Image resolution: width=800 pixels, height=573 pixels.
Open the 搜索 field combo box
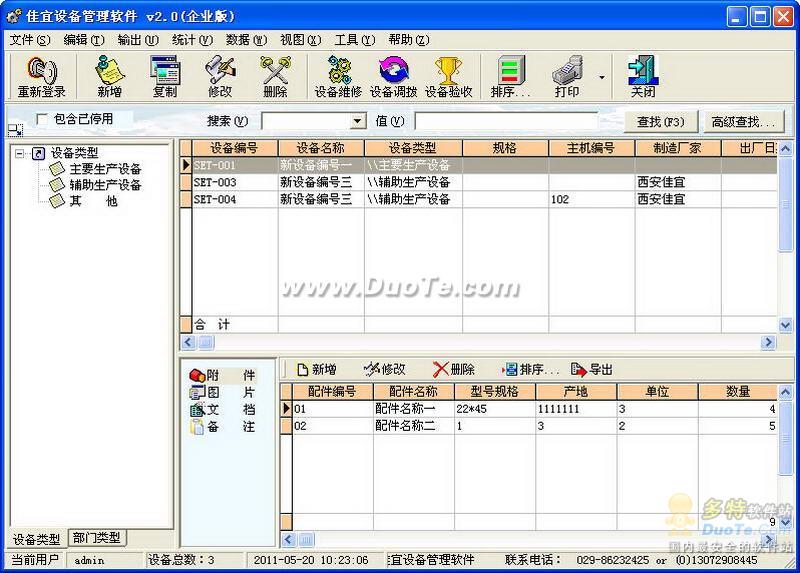[x=314, y=121]
